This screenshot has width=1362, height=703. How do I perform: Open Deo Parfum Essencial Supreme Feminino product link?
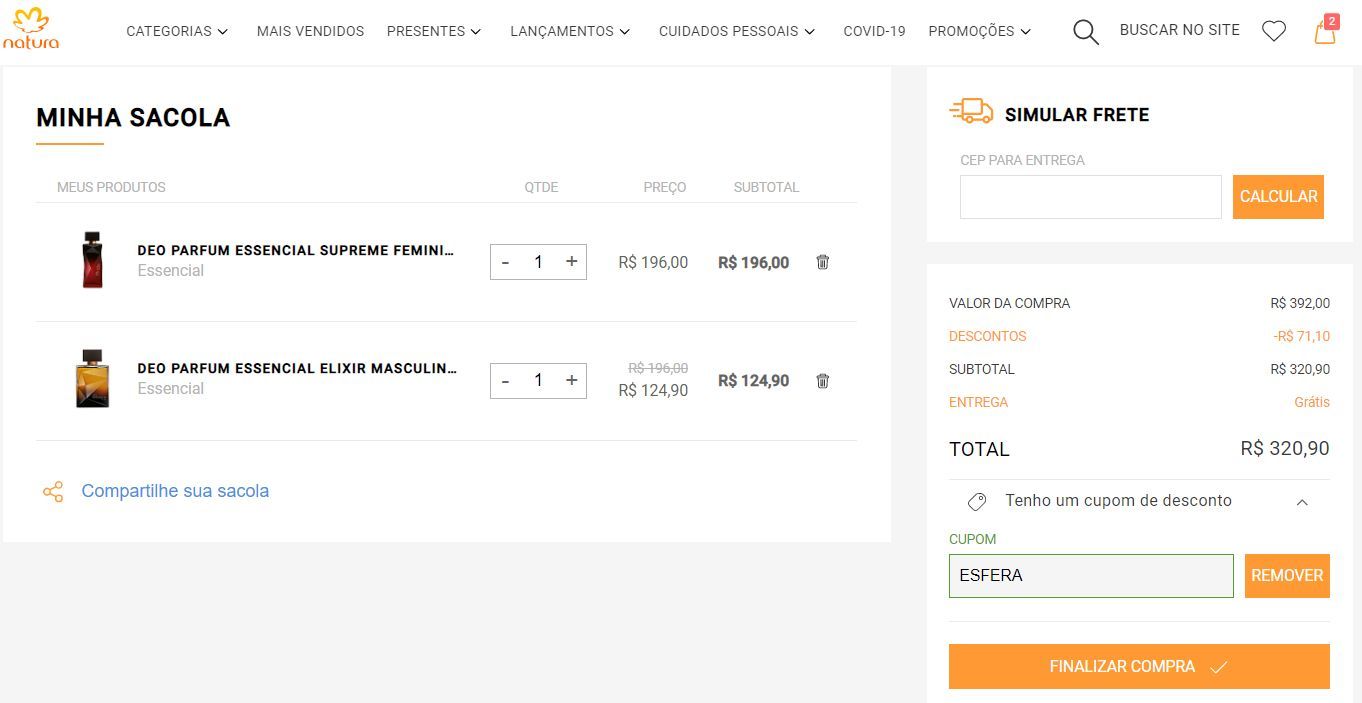tap(296, 250)
